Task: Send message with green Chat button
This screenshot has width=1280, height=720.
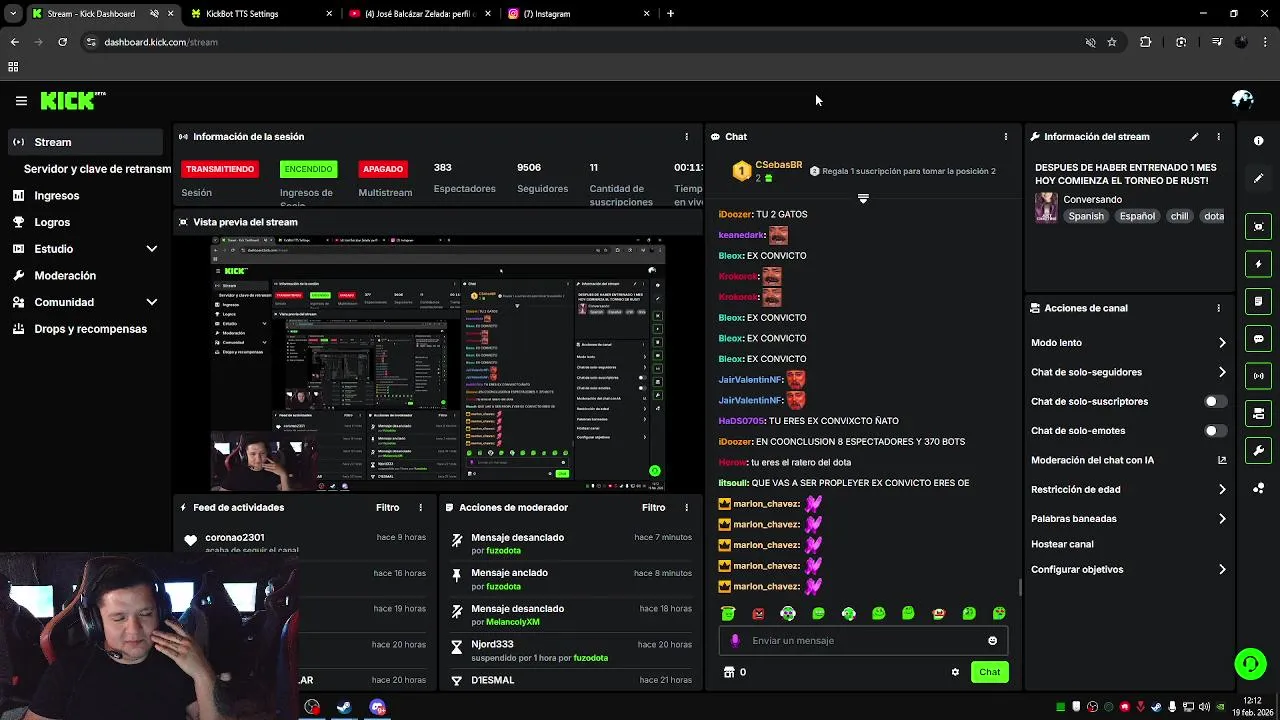Action: point(989,672)
